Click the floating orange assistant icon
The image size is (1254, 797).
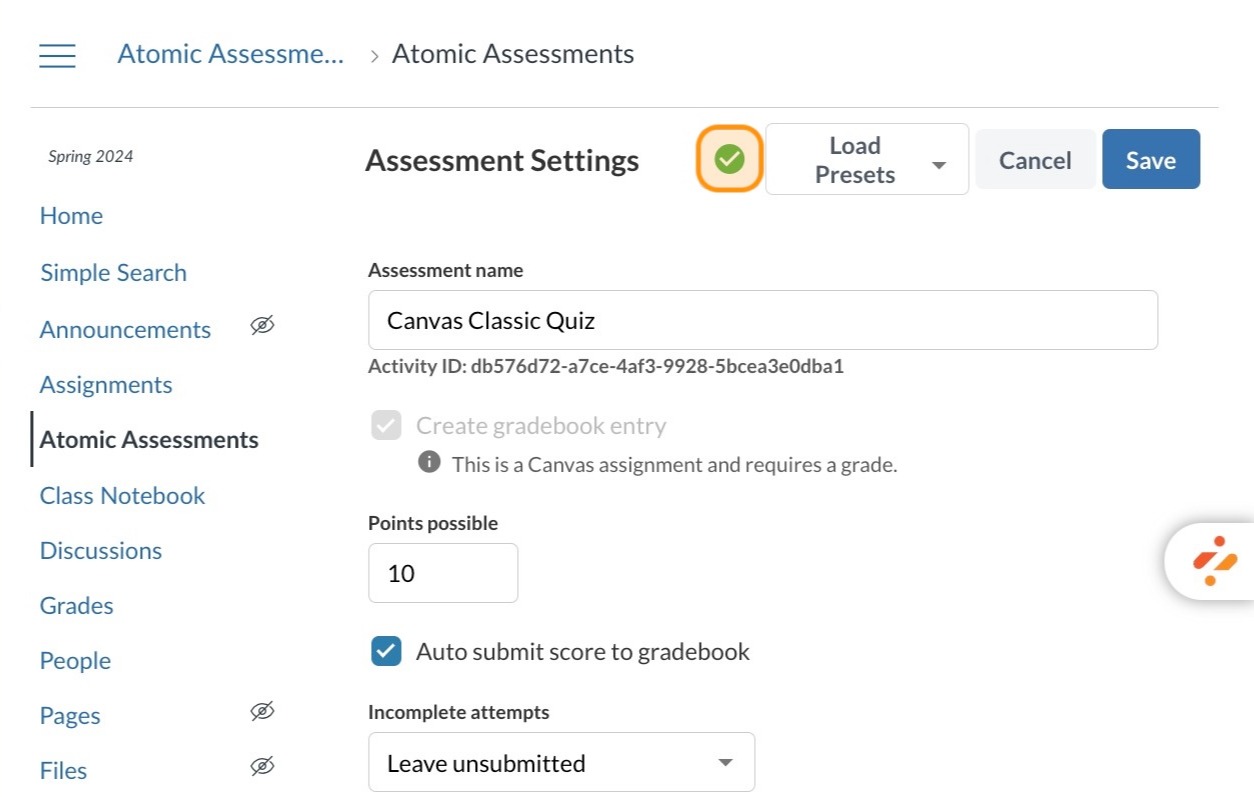[x=1214, y=561]
